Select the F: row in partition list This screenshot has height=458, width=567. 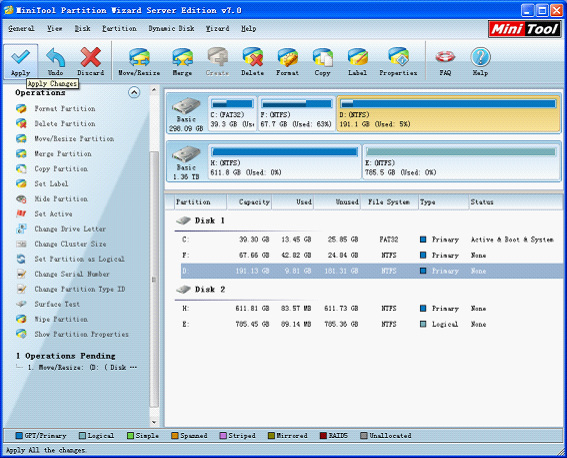click(372, 255)
